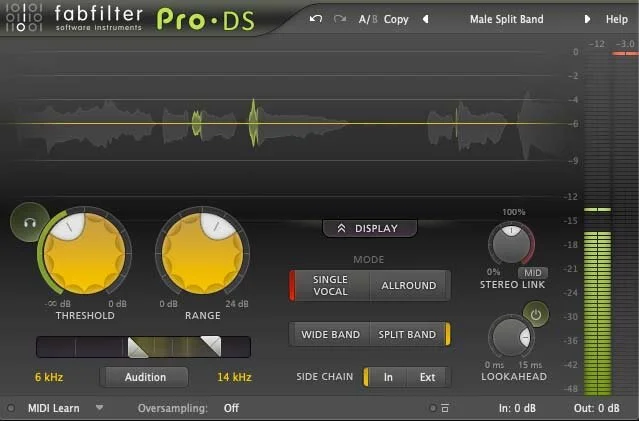Toggle the lookahead power icon
This screenshot has width=639, height=421.
[x=535, y=314]
